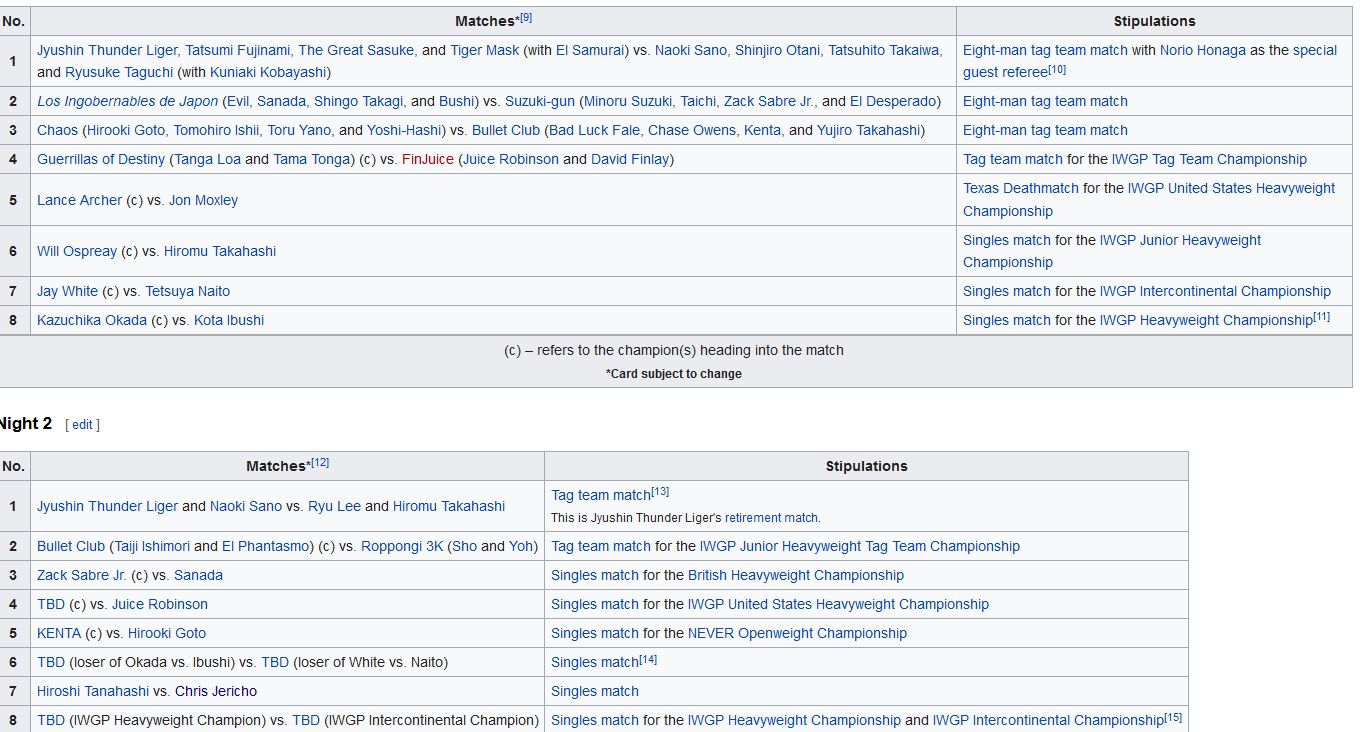This screenshot has width=1361, height=732.
Task: Open the Lance Archer link
Action: (x=79, y=200)
